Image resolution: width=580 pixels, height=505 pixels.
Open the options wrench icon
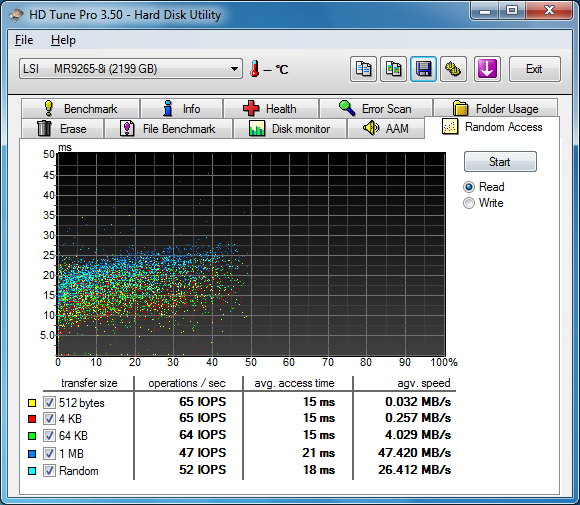(453, 69)
